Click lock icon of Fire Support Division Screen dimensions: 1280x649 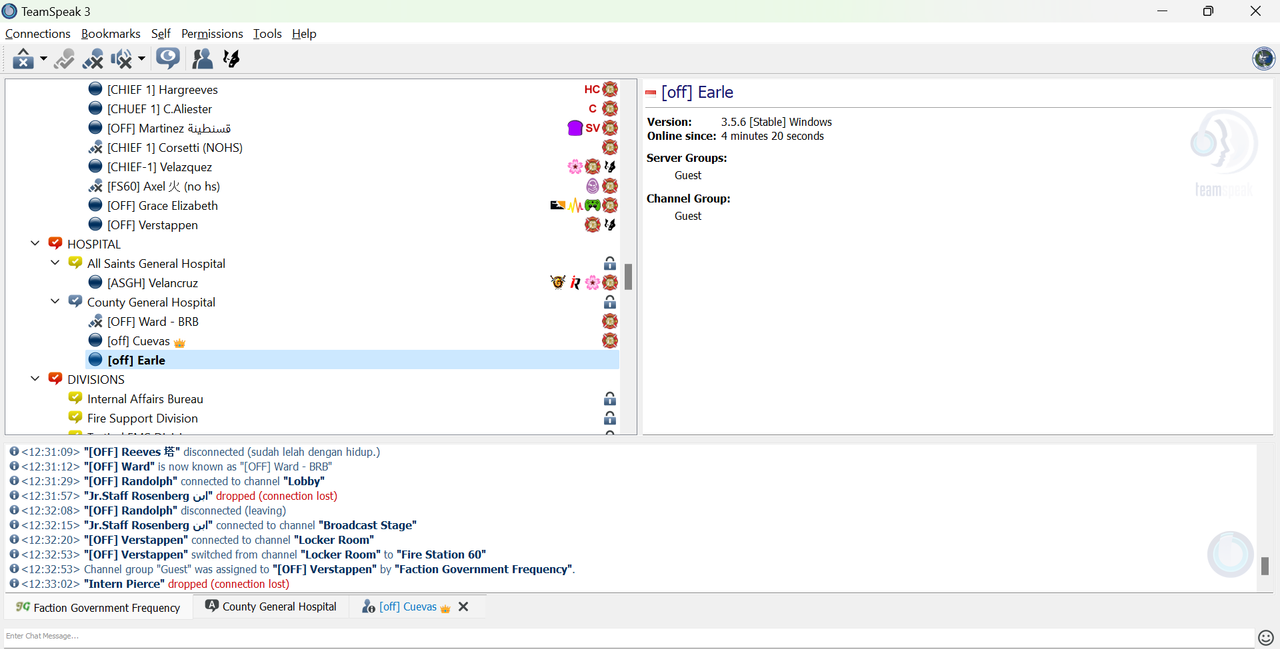pyautogui.click(x=610, y=418)
